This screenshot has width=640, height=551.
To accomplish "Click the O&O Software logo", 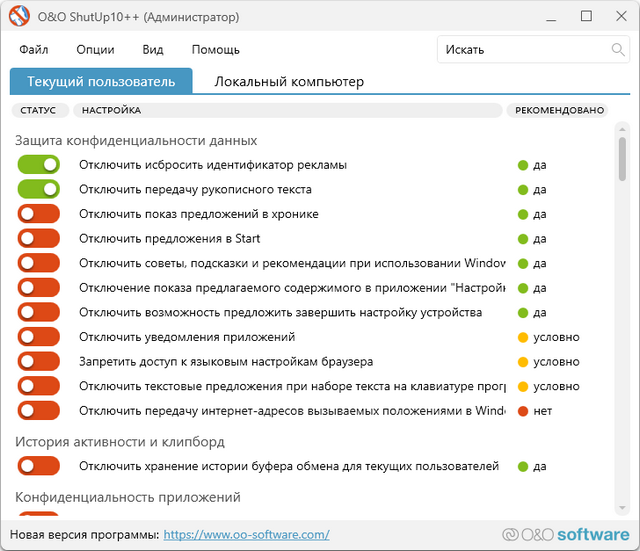I will (x=565, y=534).
